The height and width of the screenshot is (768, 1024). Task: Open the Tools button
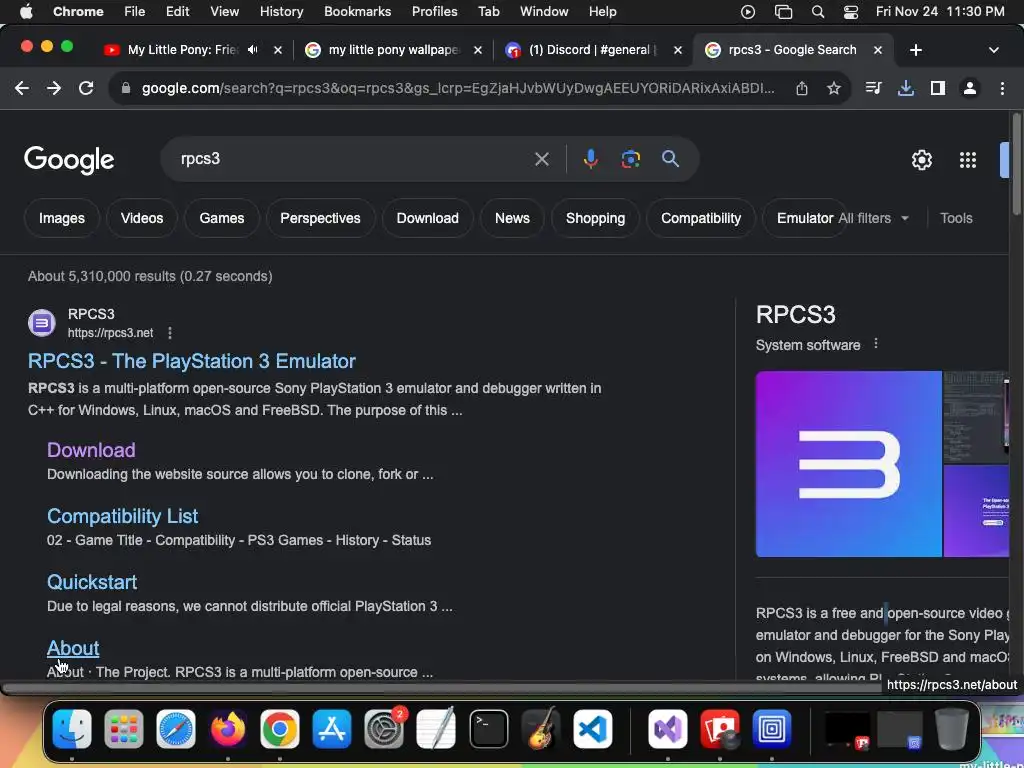tap(956, 218)
